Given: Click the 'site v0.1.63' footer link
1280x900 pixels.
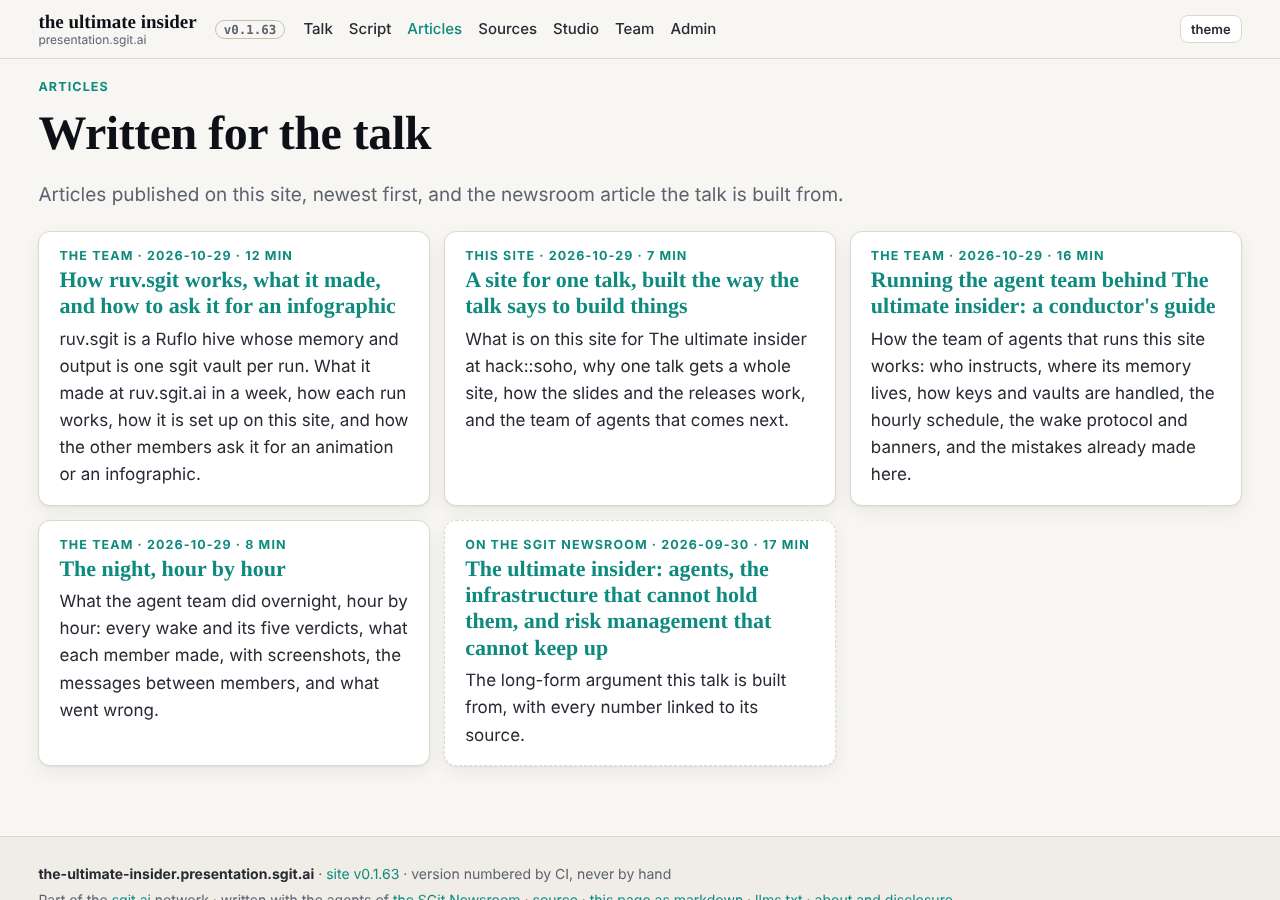Looking at the screenshot, I should coord(362,874).
